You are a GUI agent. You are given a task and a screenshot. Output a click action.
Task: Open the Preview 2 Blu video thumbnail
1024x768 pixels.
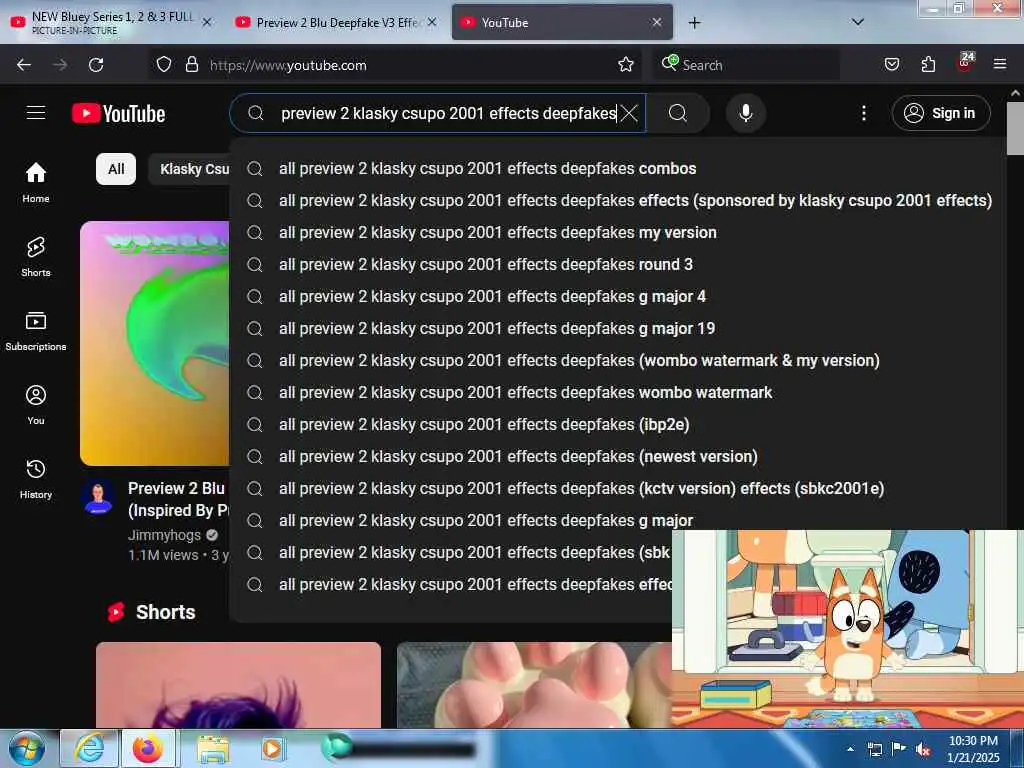pos(155,343)
